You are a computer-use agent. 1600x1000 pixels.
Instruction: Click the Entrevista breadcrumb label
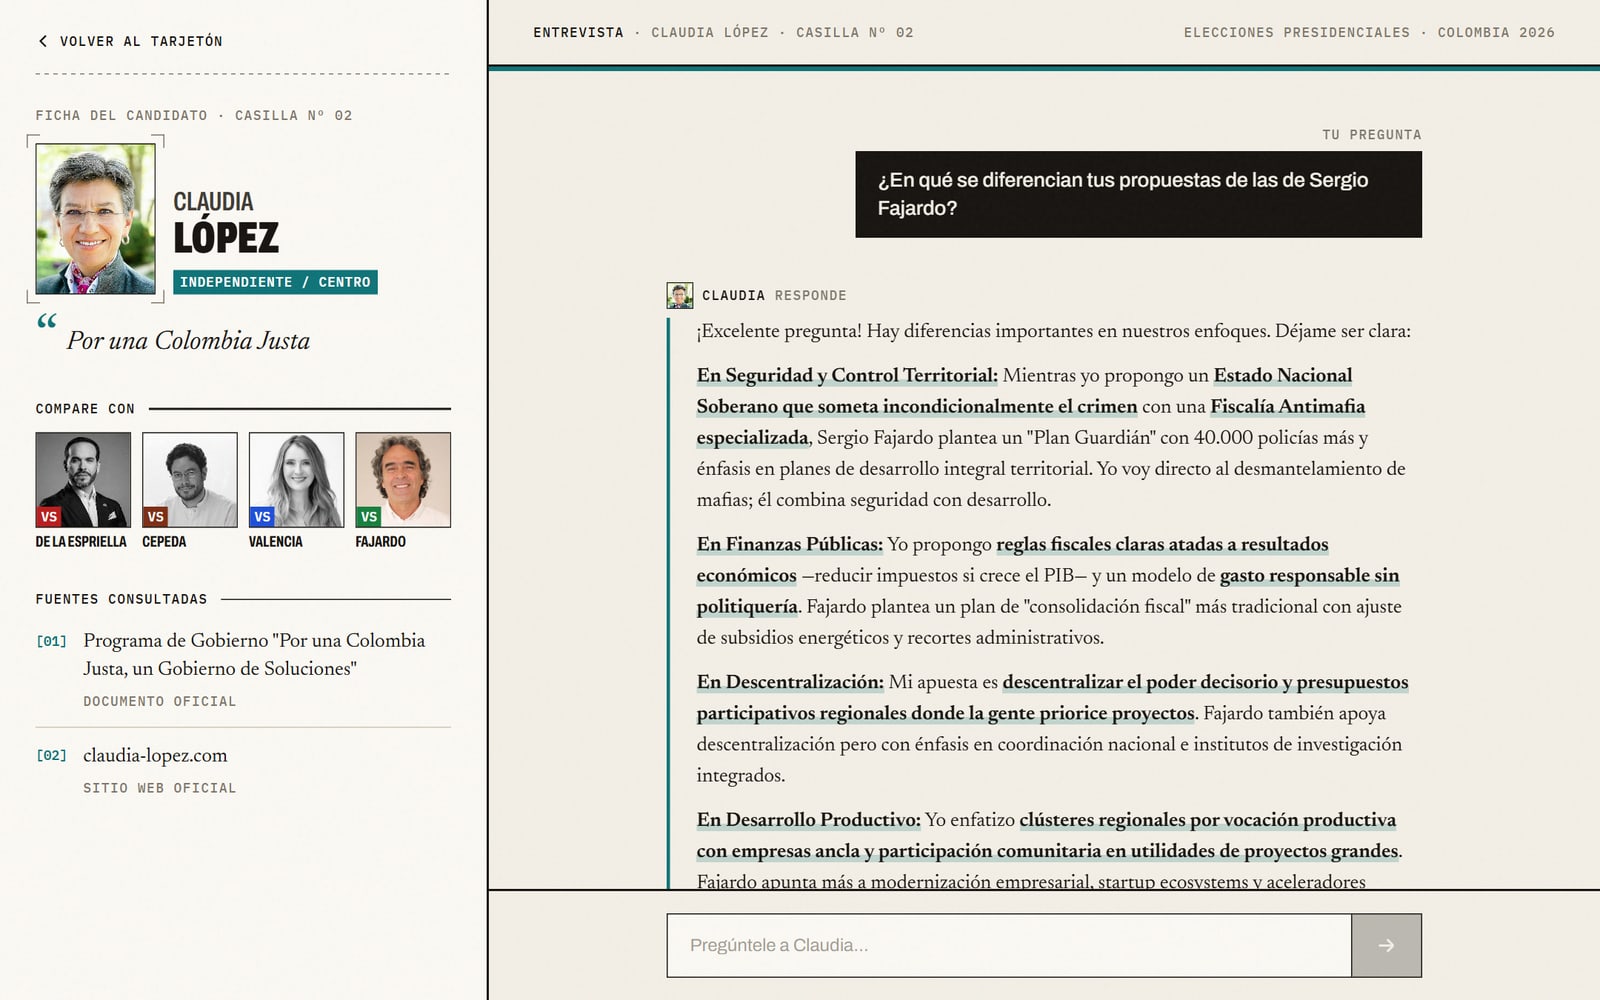tap(578, 33)
